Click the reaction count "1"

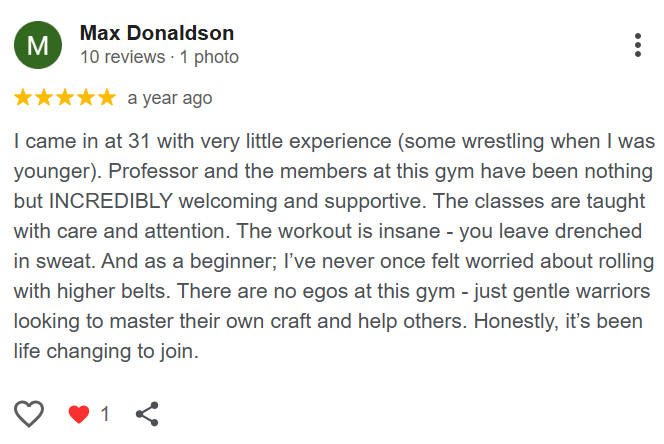click(x=105, y=414)
